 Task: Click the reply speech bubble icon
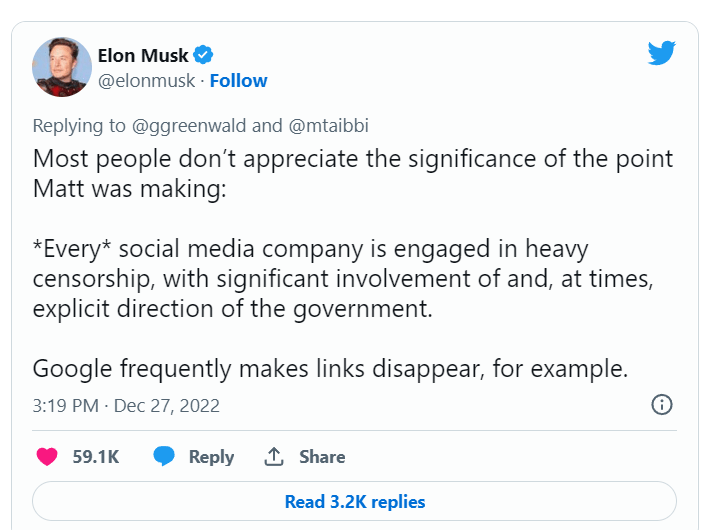pyautogui.click(x=165, y=457)
